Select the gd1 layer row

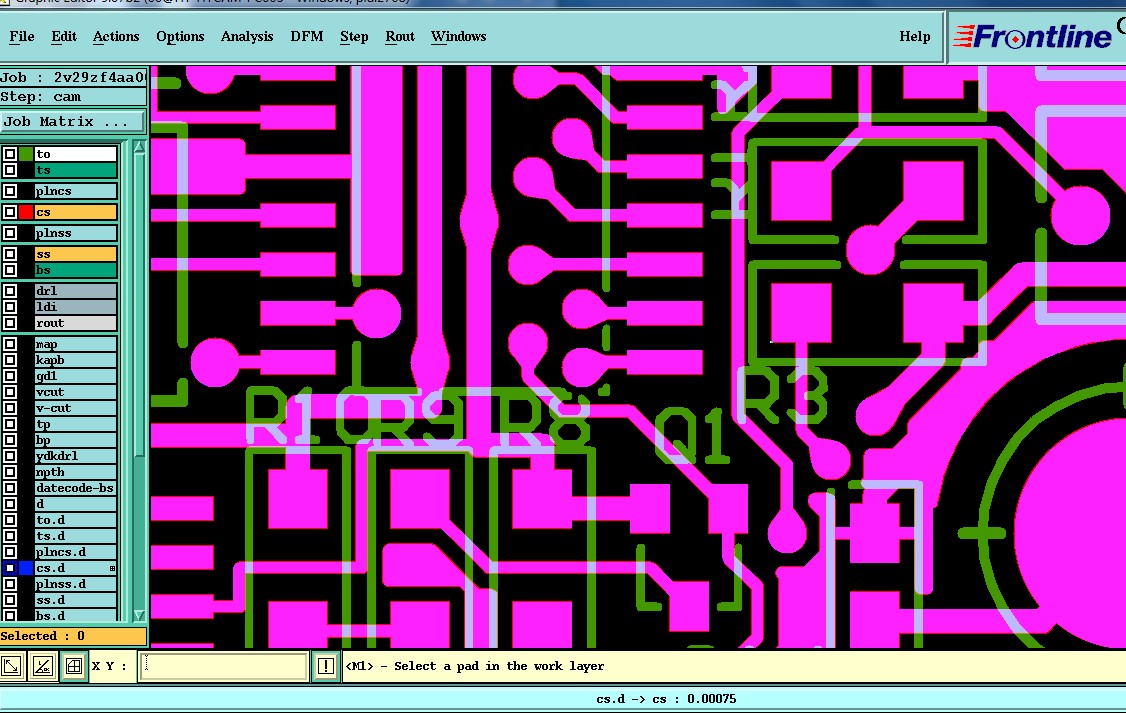pyautogui.click(x=75, y=376)
